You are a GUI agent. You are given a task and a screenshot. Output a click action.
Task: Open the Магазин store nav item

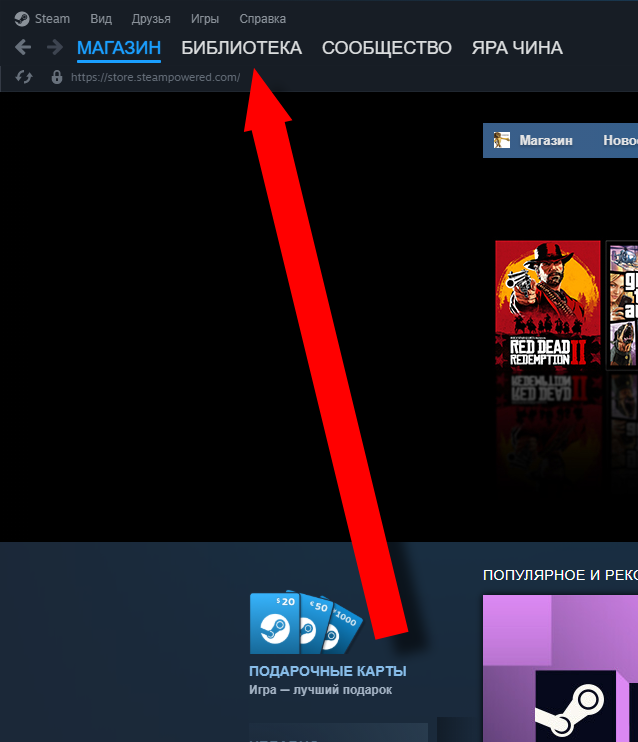click(x=546, y=141)
